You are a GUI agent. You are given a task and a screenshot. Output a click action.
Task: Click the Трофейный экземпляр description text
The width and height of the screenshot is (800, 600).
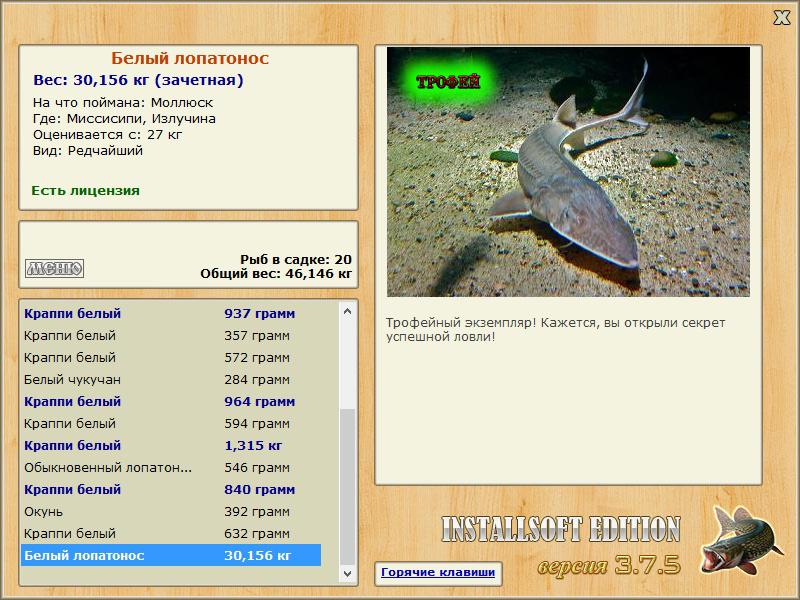click(555, 330)
